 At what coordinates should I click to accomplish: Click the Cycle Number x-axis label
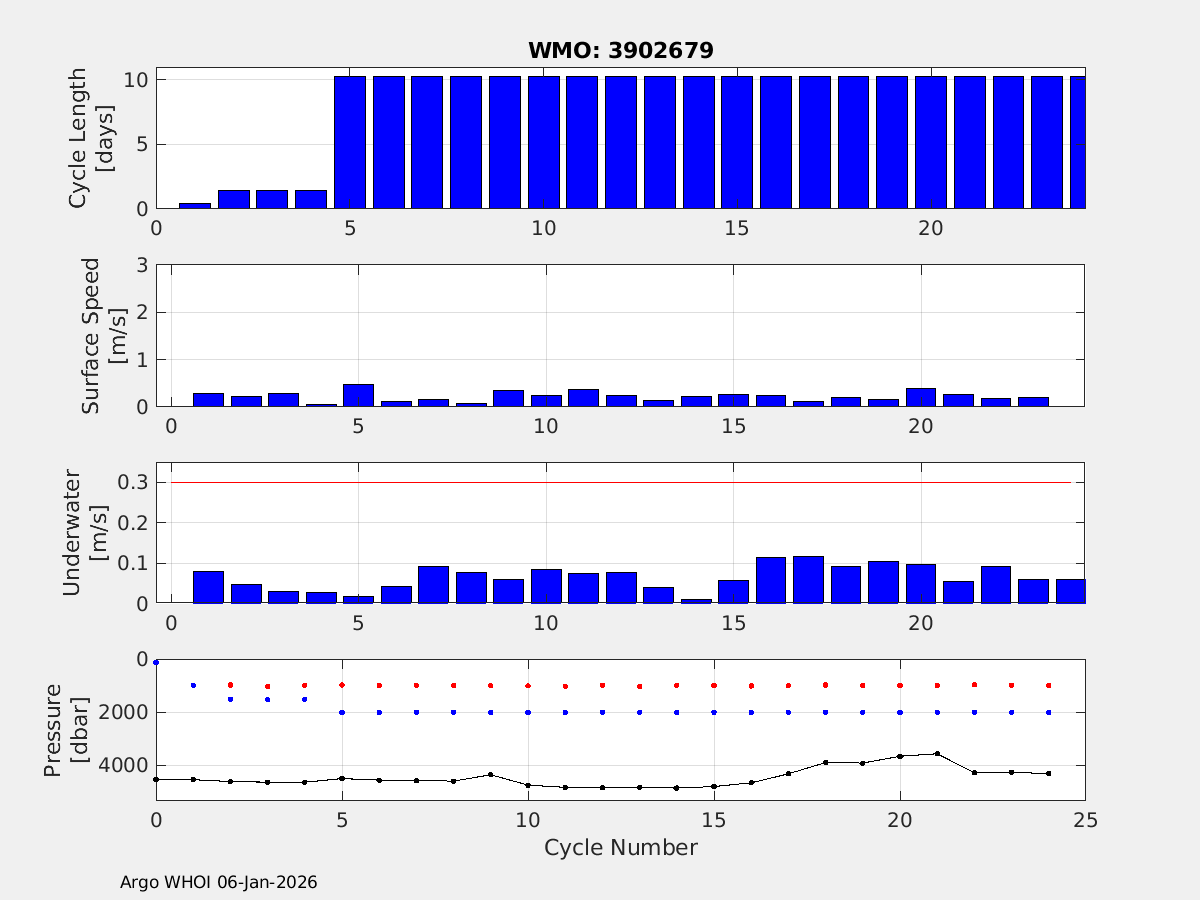[620, 848]
